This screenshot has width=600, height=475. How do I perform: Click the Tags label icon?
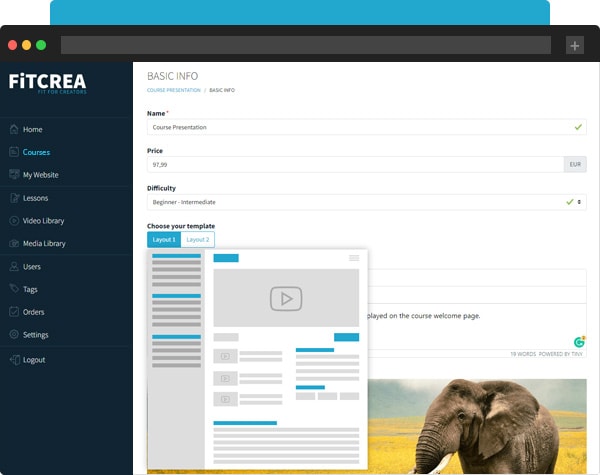[x=14, y=289]
